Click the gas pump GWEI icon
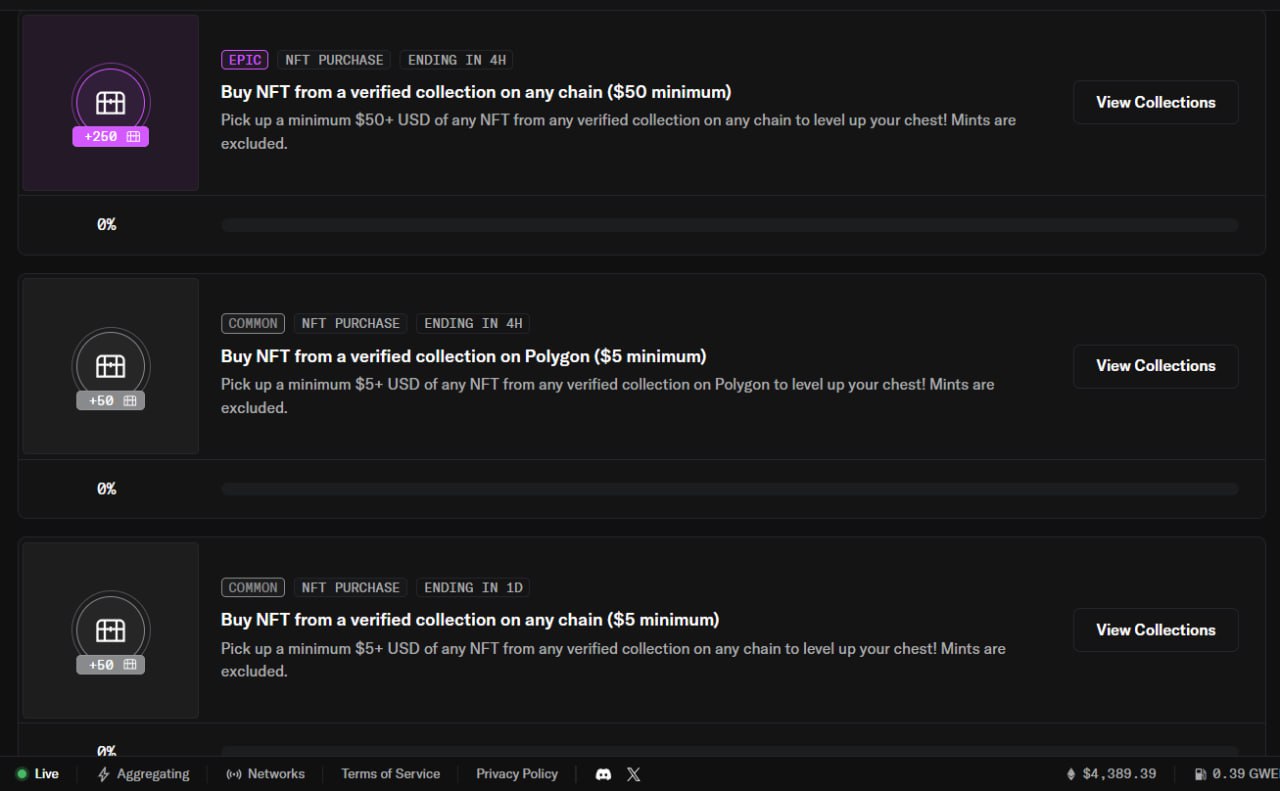 pos(1200,774)
